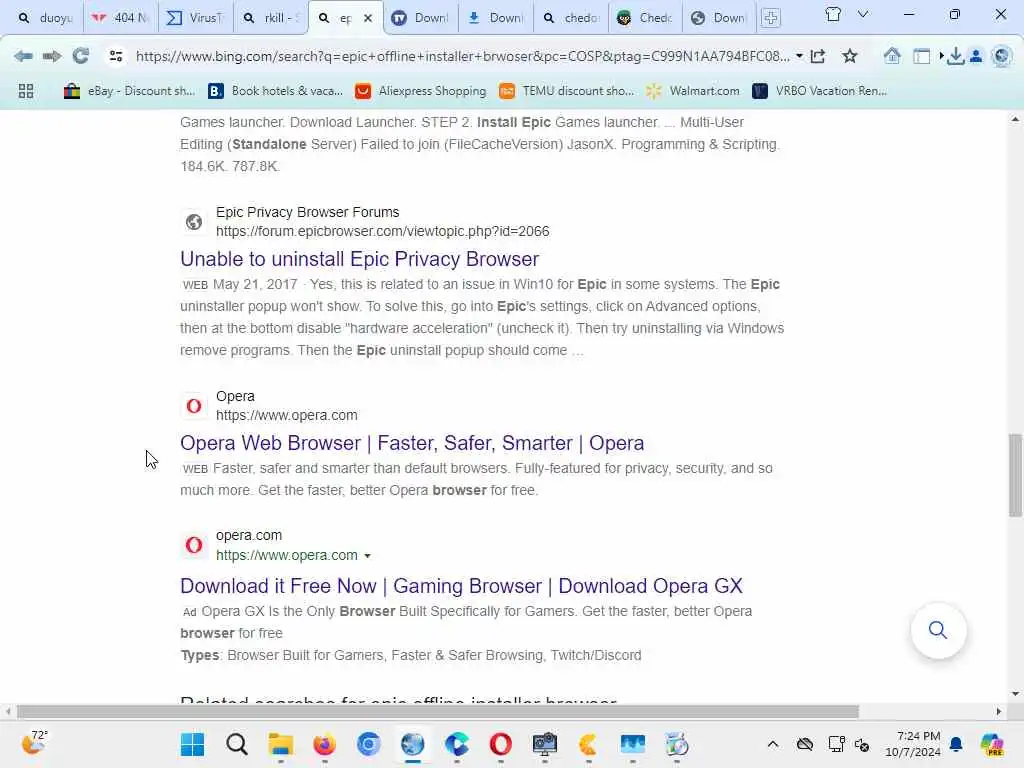Toggle the side panel icon
This screenshot has height=768, width=1024.
[921, 57]
